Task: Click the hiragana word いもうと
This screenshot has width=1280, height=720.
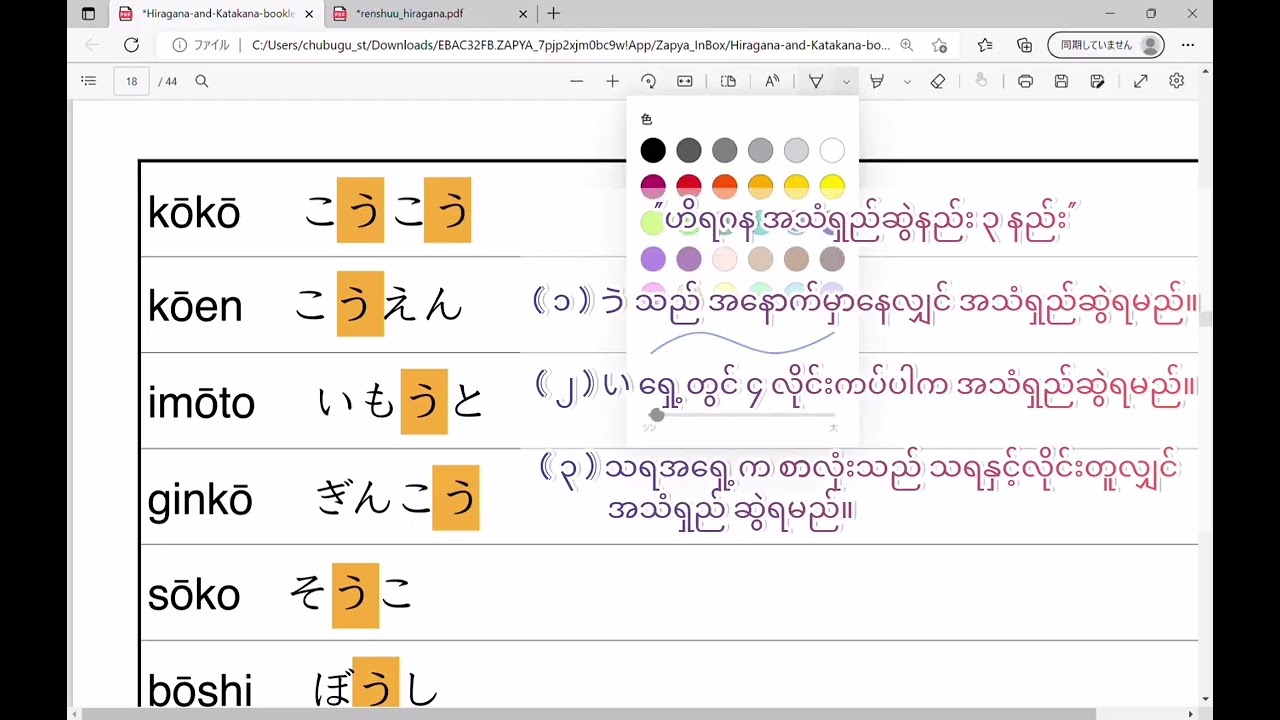Action: [x=401, y=401]
